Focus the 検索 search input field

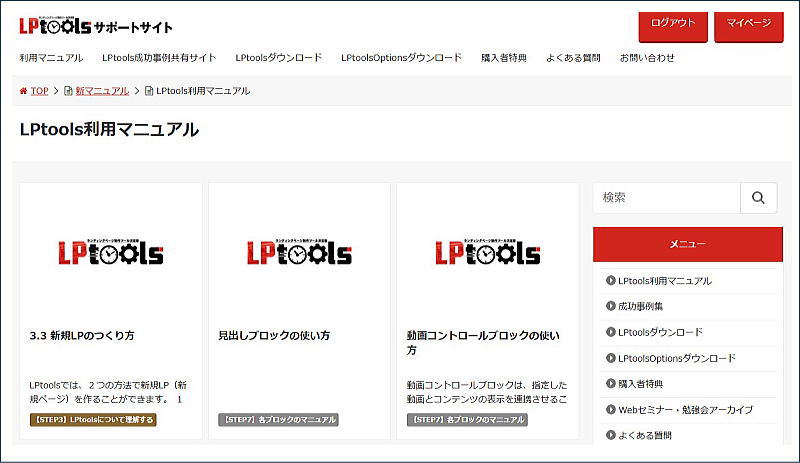(666, 198)
